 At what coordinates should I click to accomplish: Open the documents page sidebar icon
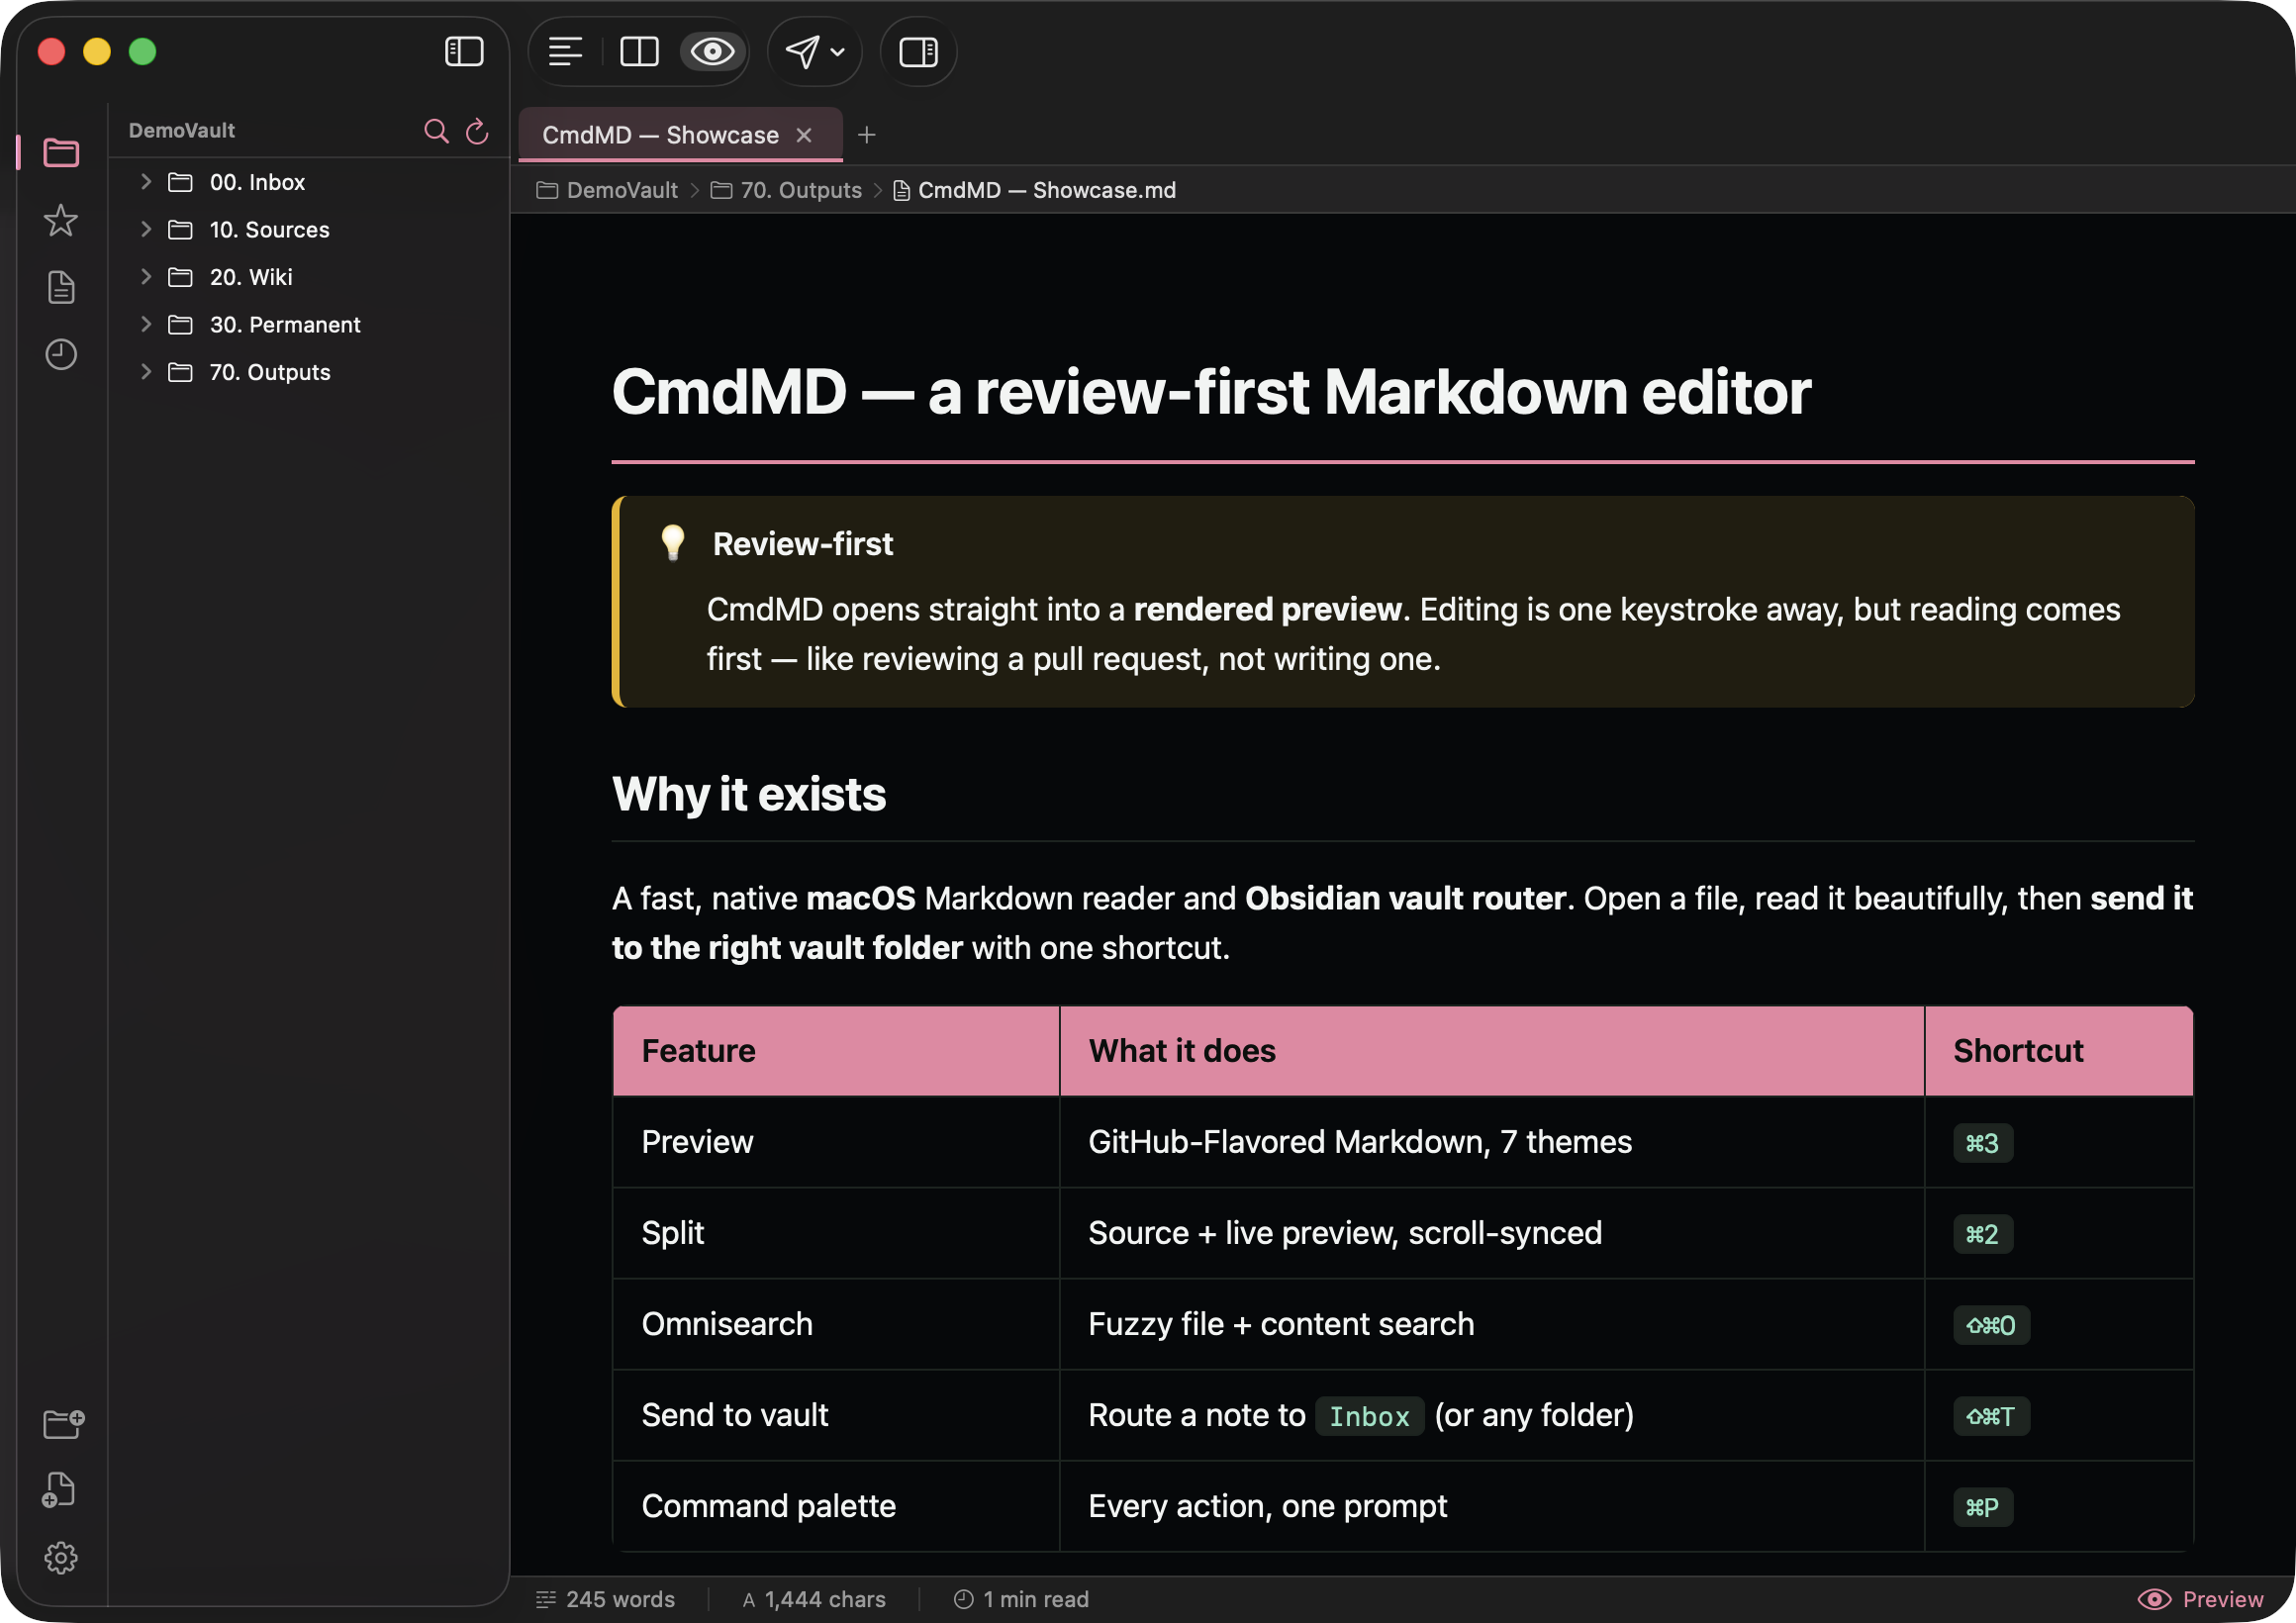(61, 287)
